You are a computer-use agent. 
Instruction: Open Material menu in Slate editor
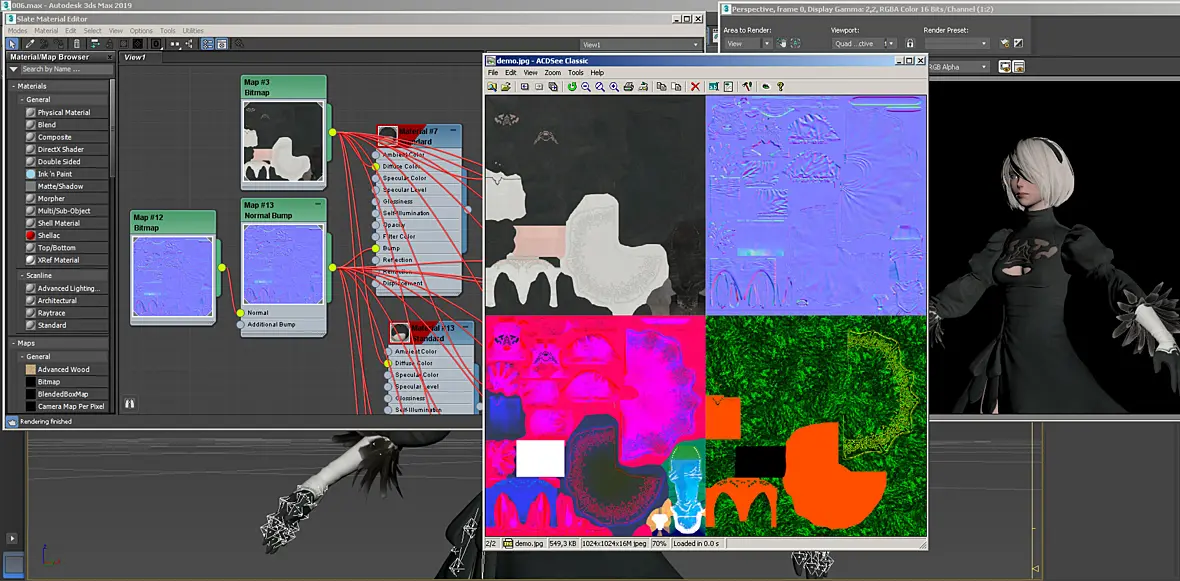46,31
